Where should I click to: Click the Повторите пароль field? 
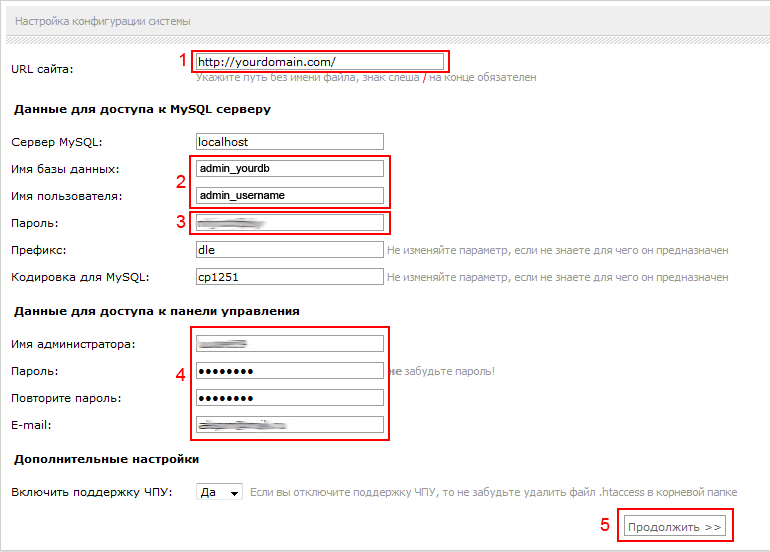click(290, 398)
